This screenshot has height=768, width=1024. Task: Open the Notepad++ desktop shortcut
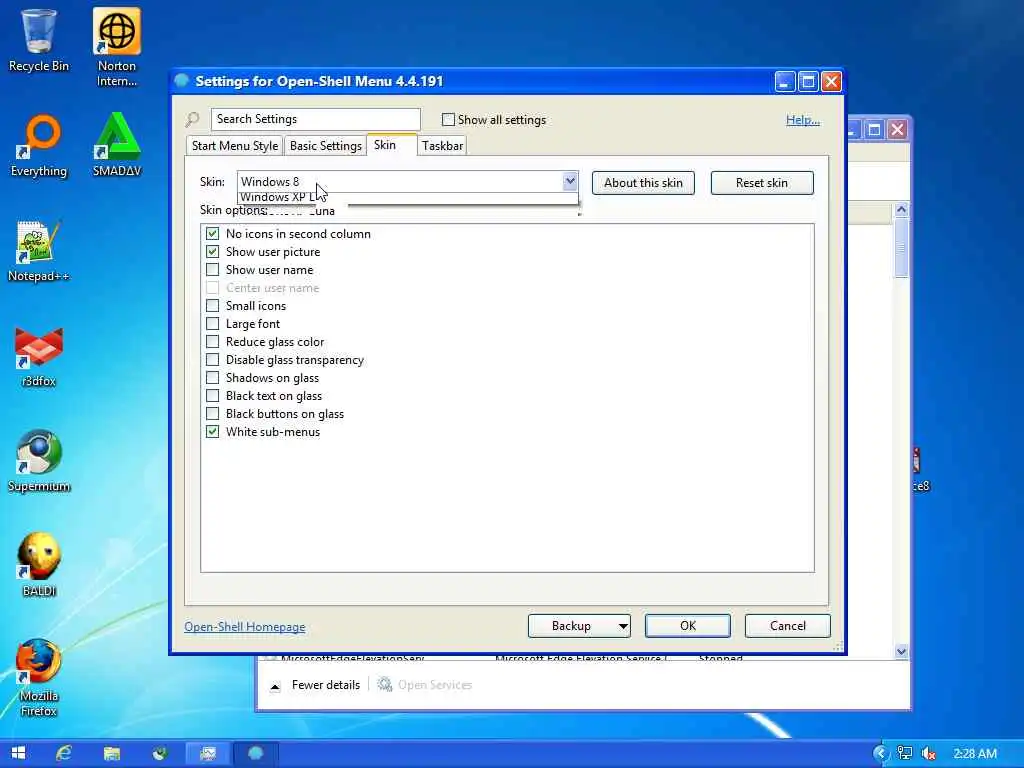click(x=39, y=251)
